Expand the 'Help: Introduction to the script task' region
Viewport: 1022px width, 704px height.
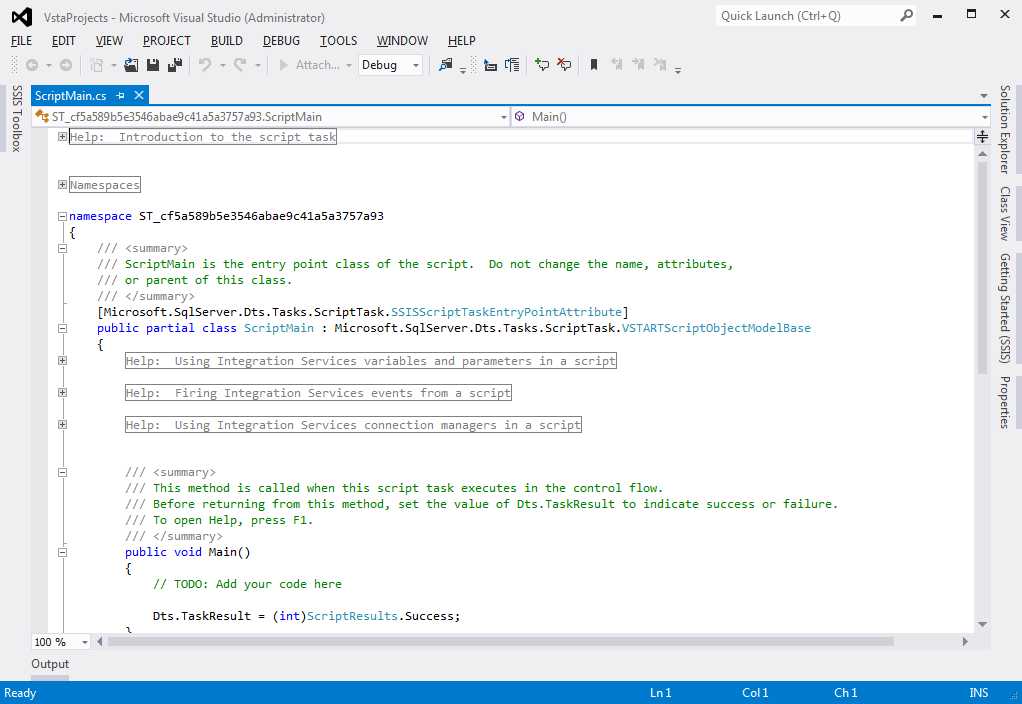(62, 136)
